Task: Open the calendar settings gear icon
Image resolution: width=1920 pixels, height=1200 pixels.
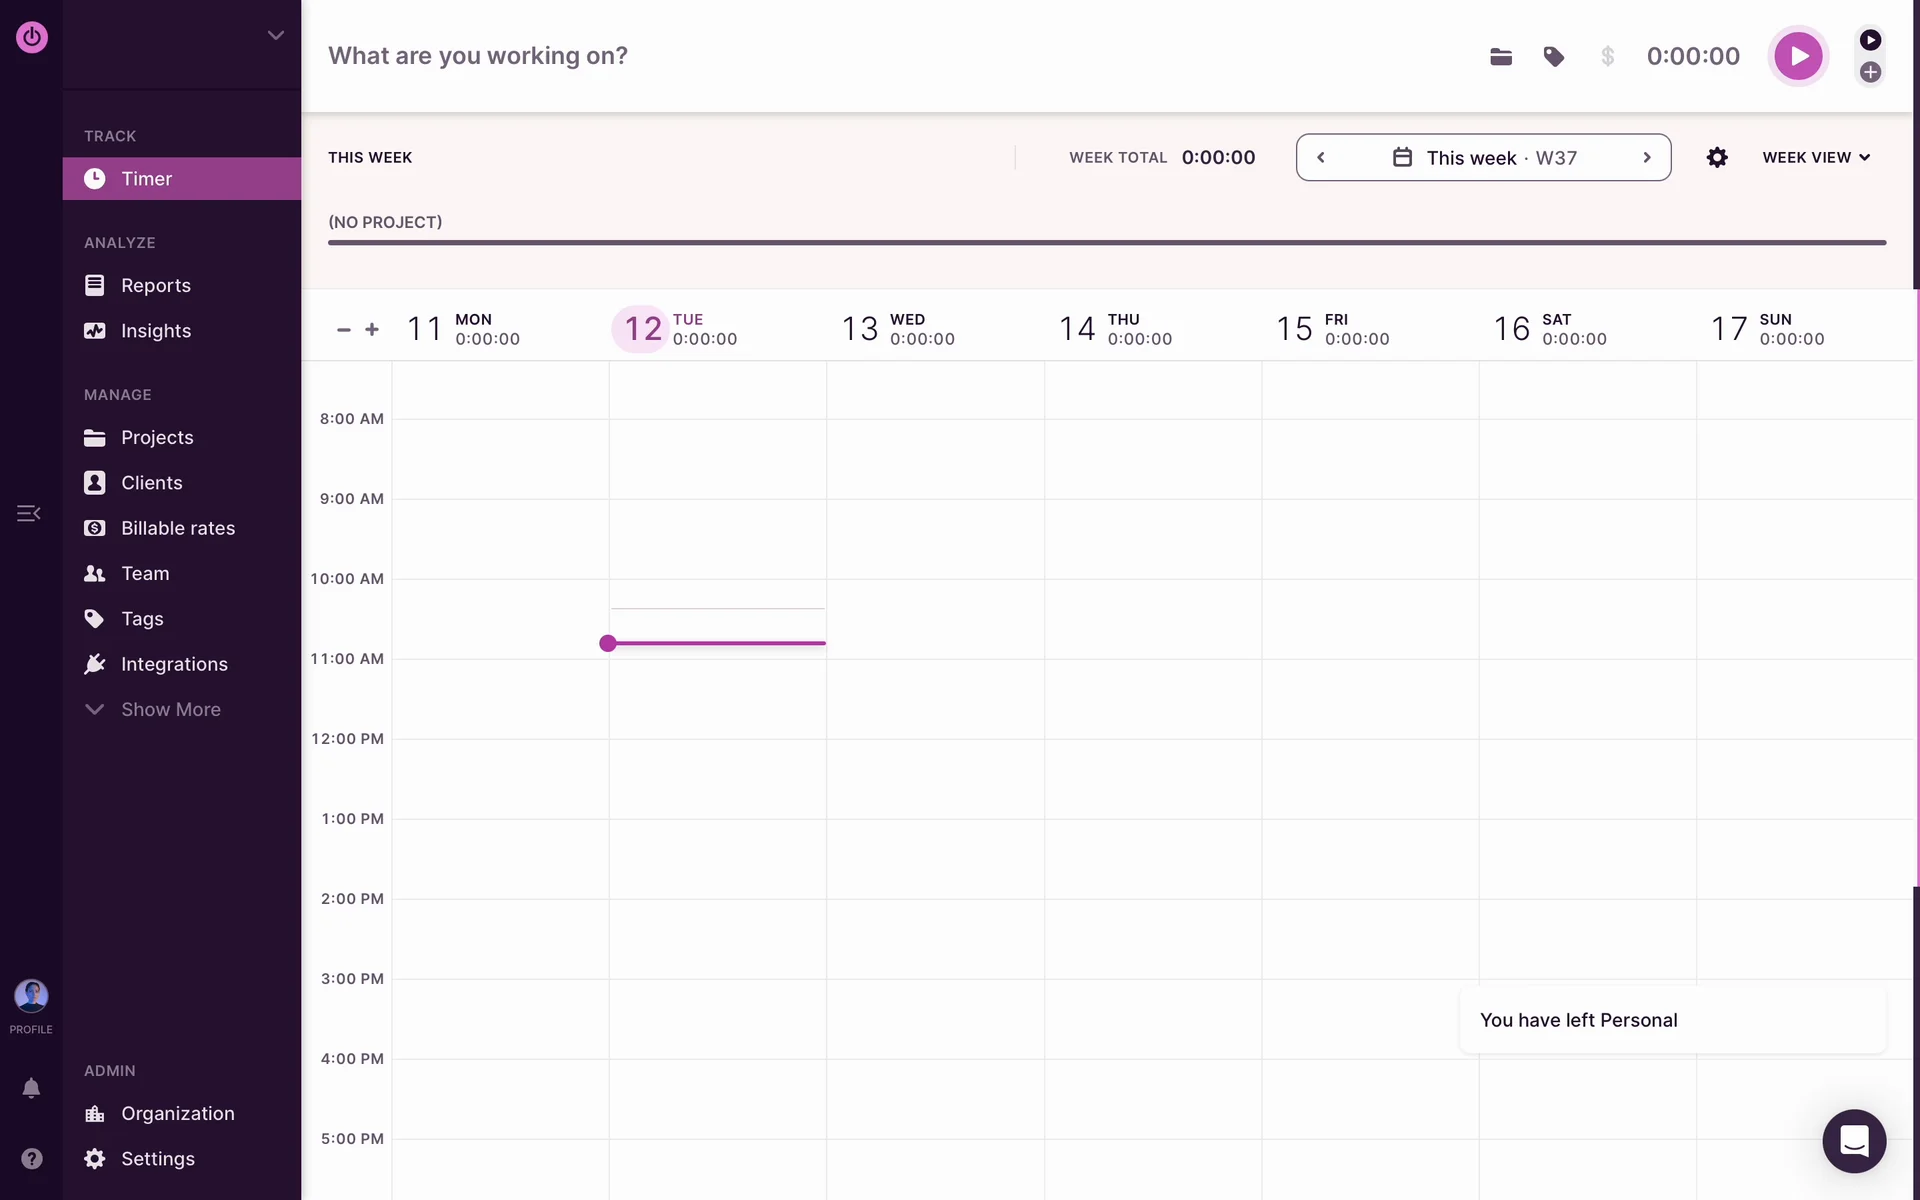Action: 1716,158
